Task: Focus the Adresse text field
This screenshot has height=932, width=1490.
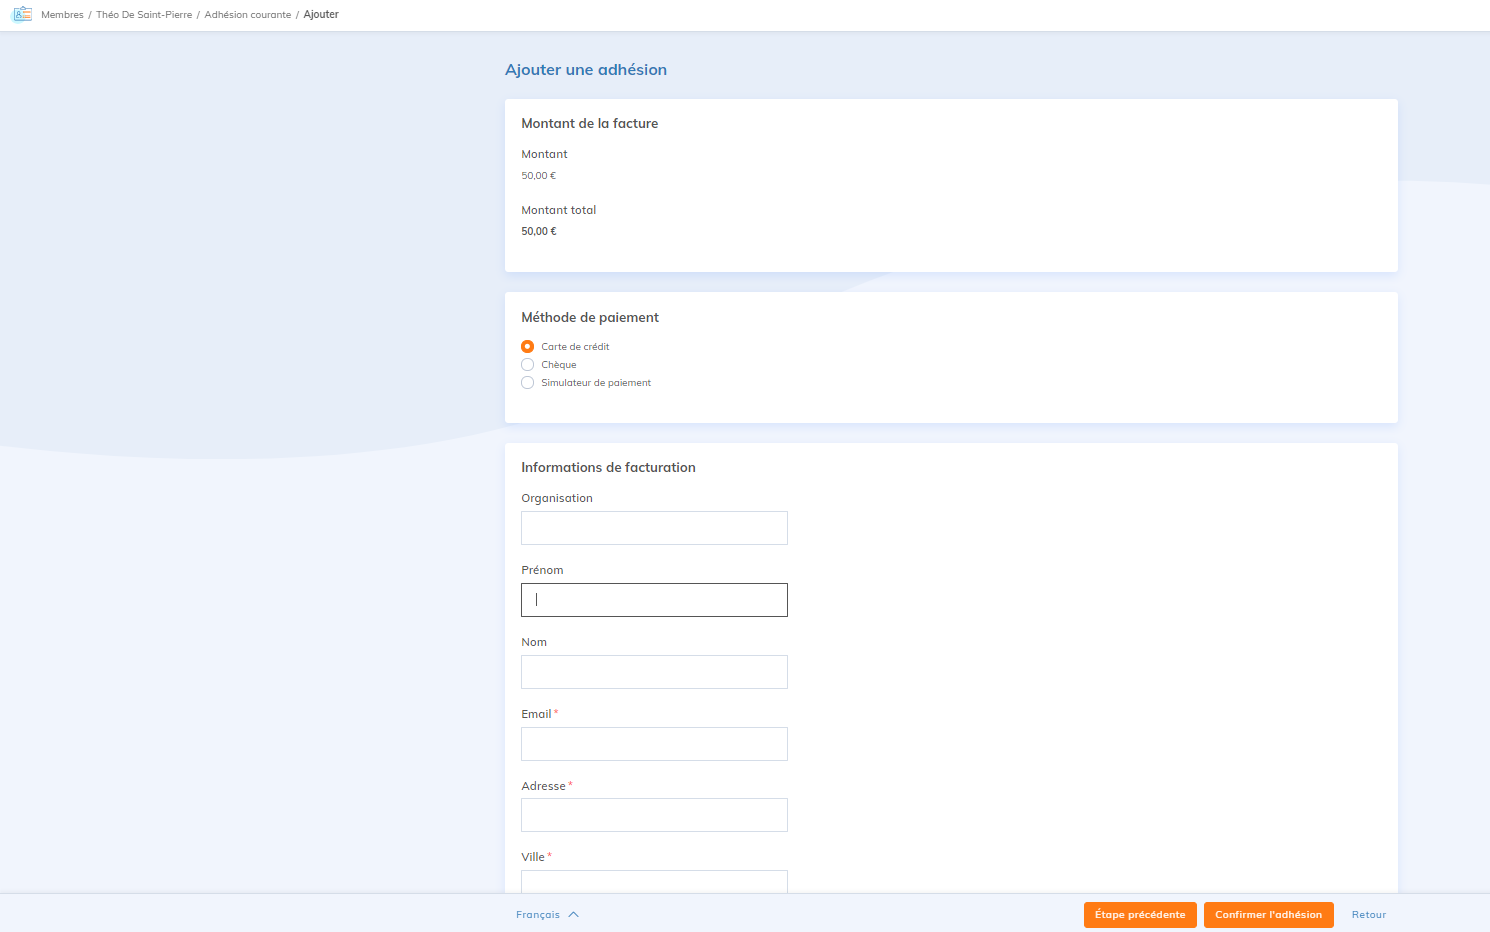Action: pos(654,815)
